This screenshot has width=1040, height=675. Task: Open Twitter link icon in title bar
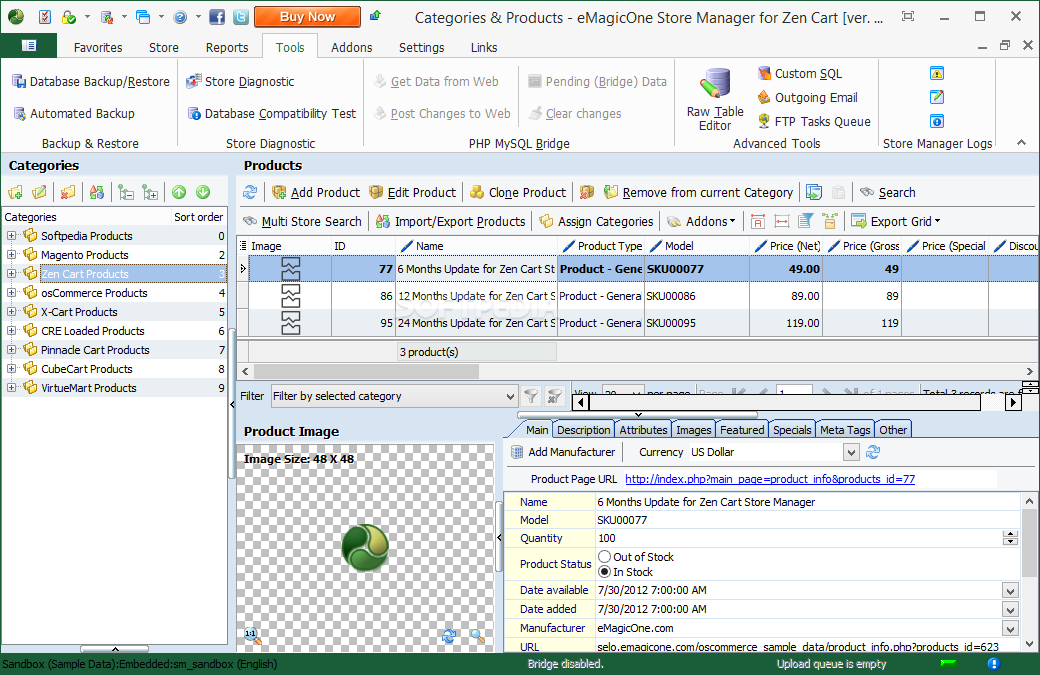tap(241, 17)
